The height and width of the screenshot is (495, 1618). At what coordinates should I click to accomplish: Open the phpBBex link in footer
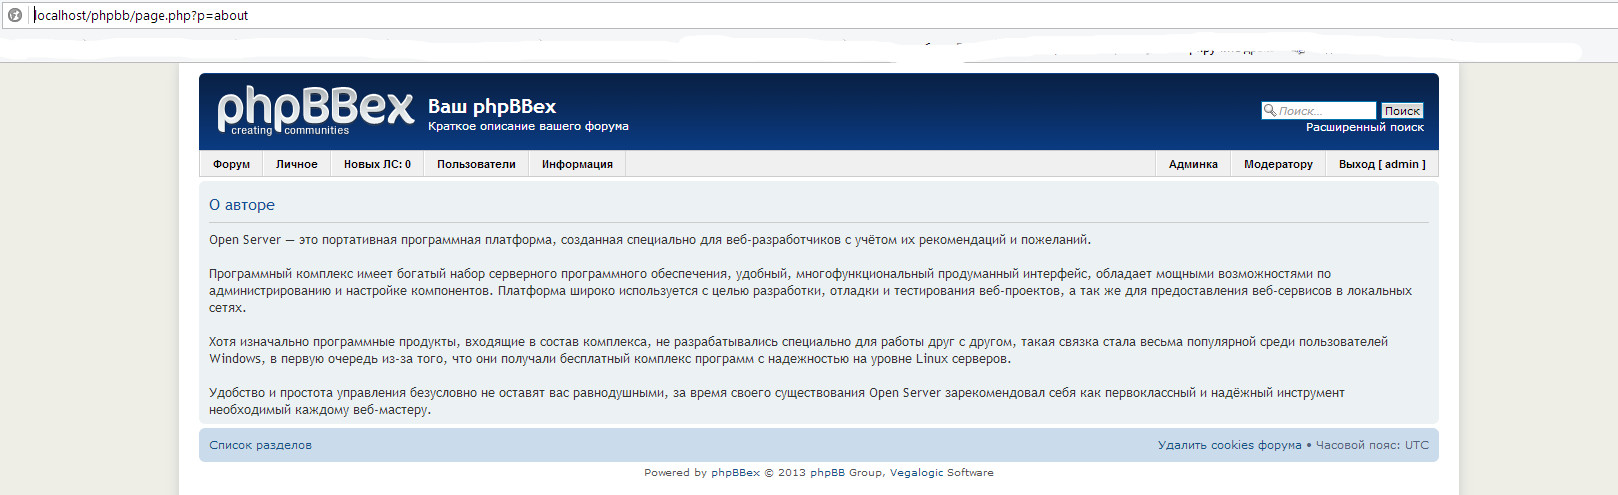pyautogui.click(x=735, y=473)
